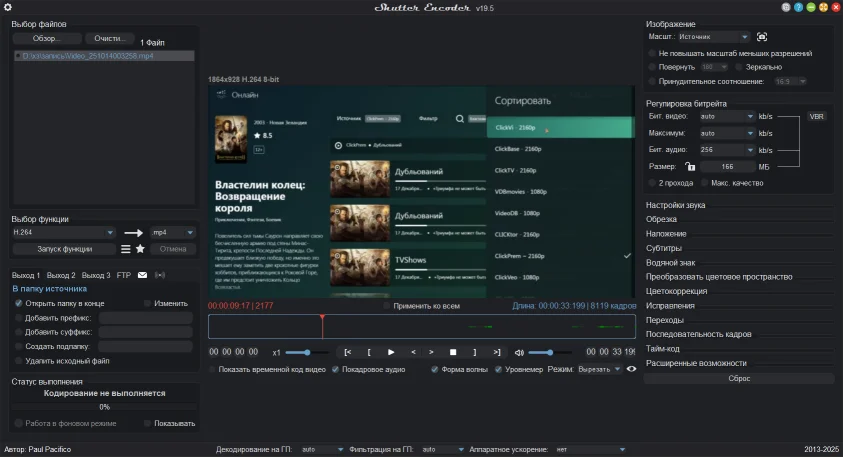Toggle 'Открыть папку в конце' checkbox
Screen dimensions: 843x457
(x=18, y=303)
